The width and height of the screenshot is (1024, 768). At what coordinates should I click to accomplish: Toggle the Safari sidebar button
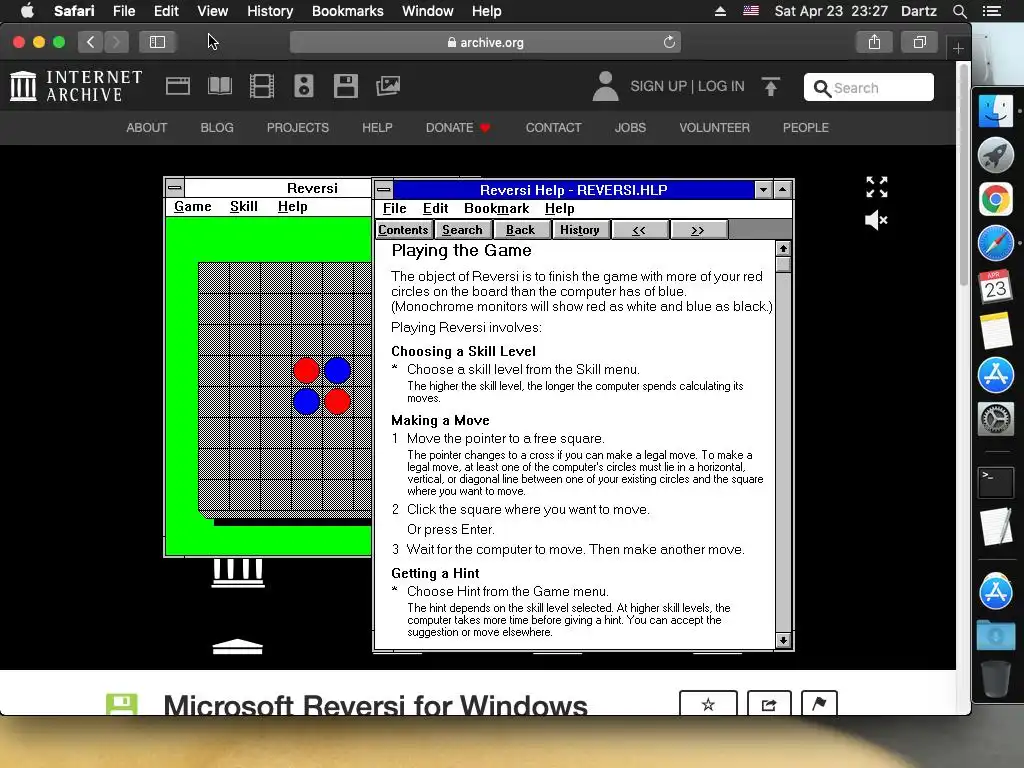coord(157,42)
